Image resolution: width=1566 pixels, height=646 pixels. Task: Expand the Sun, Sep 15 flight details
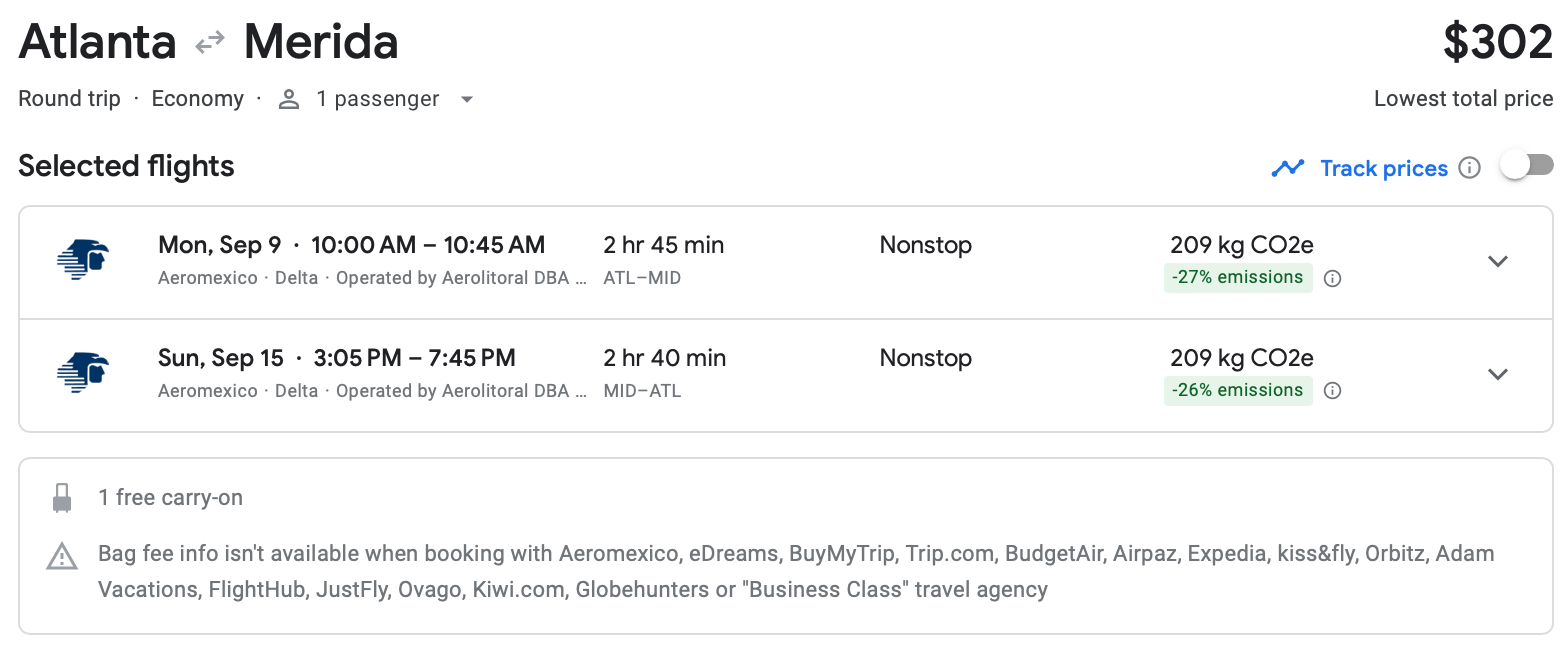1497,374
